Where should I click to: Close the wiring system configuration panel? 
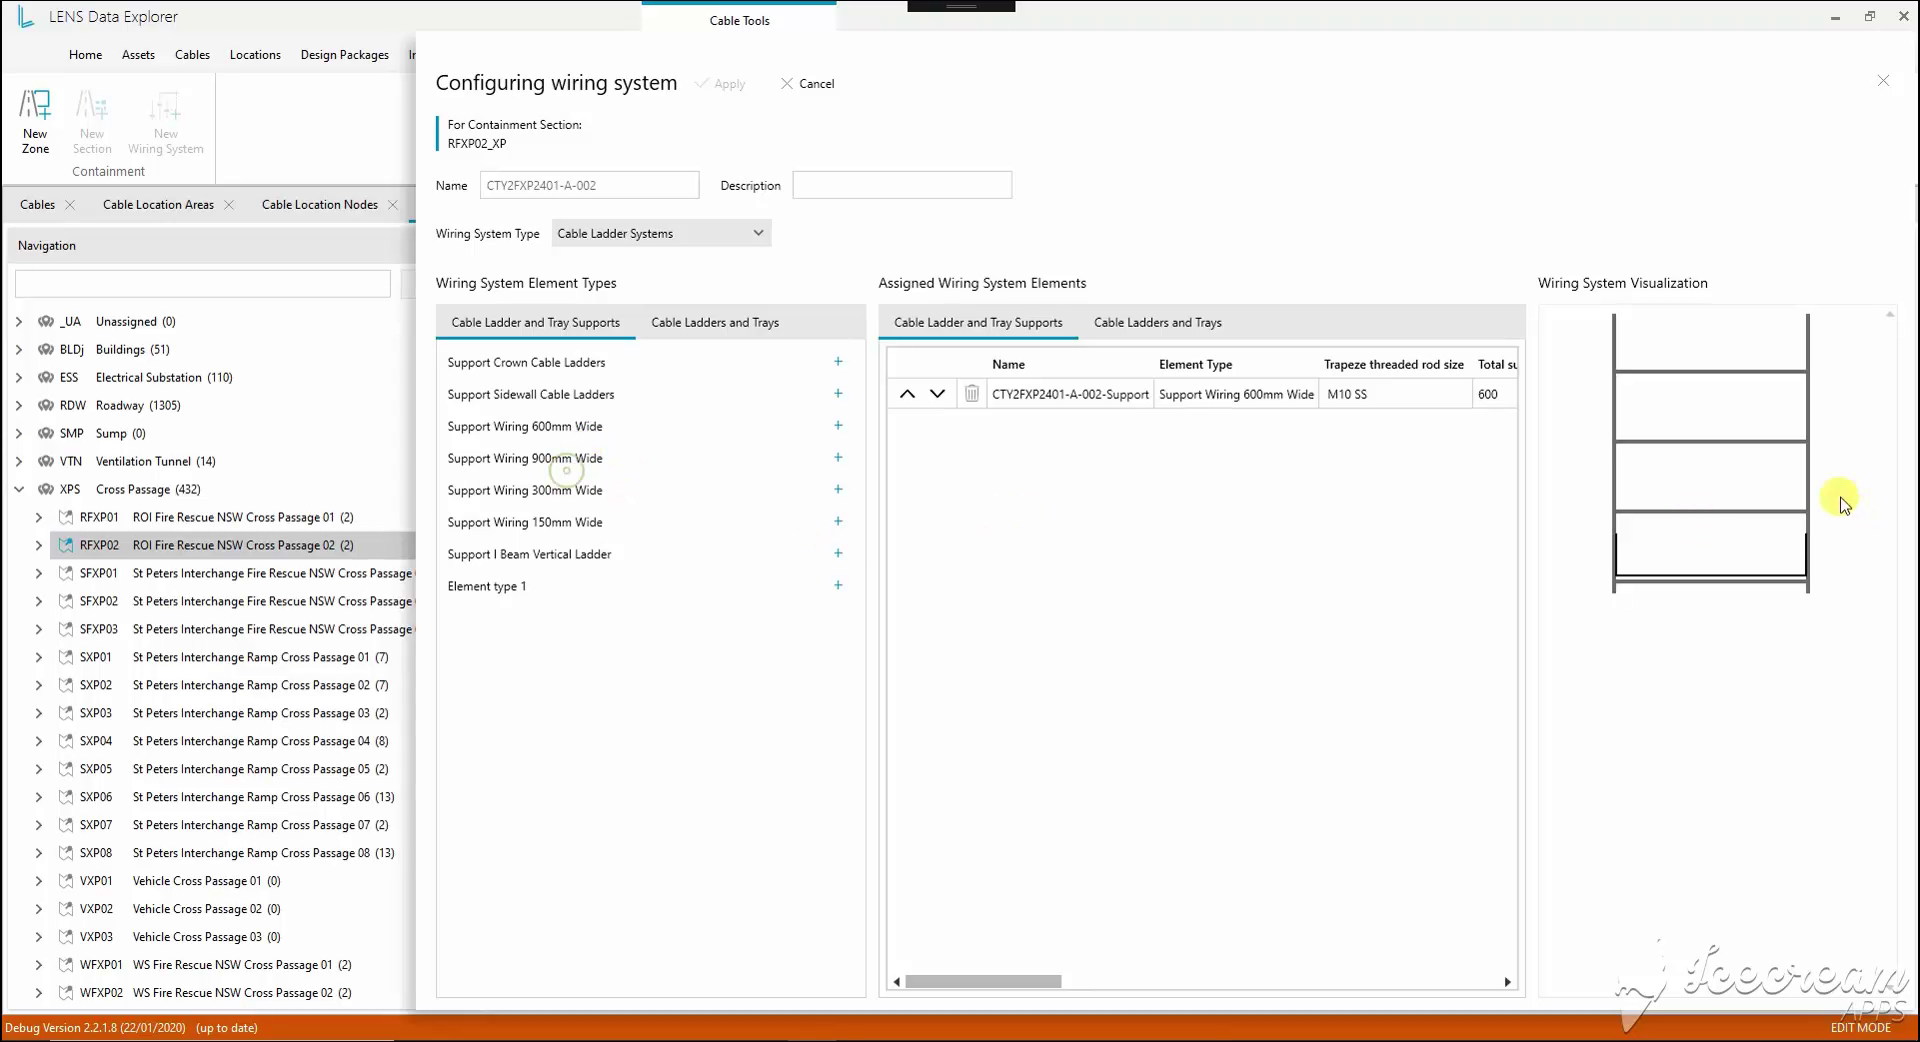click(x=1883, y=81)
